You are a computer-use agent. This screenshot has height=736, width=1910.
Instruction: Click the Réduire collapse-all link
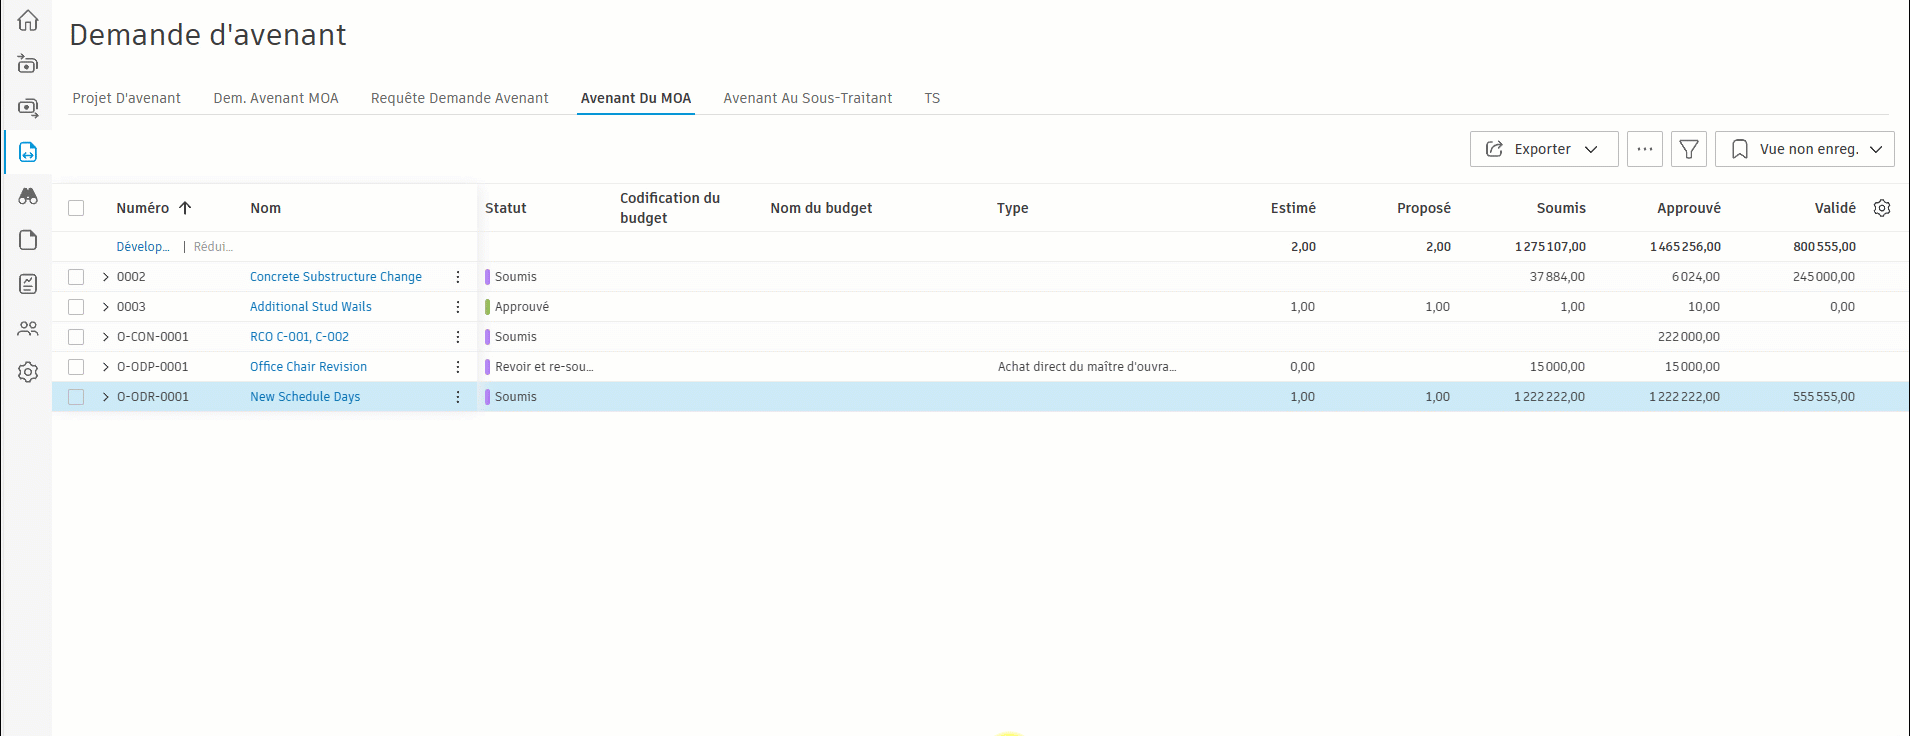(x=213, y=247)
